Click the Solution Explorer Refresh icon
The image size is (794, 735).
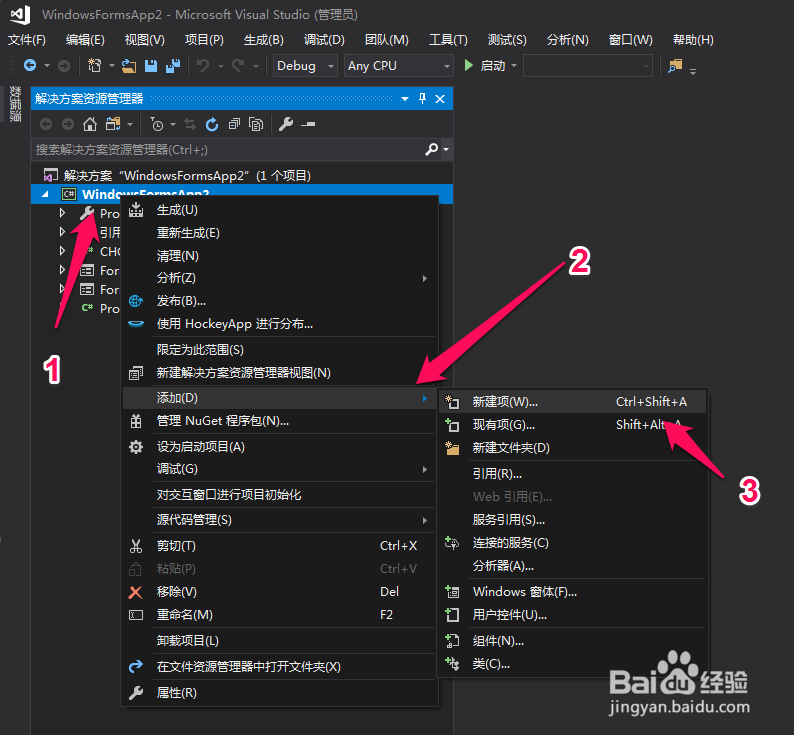[x=212, y=124]
